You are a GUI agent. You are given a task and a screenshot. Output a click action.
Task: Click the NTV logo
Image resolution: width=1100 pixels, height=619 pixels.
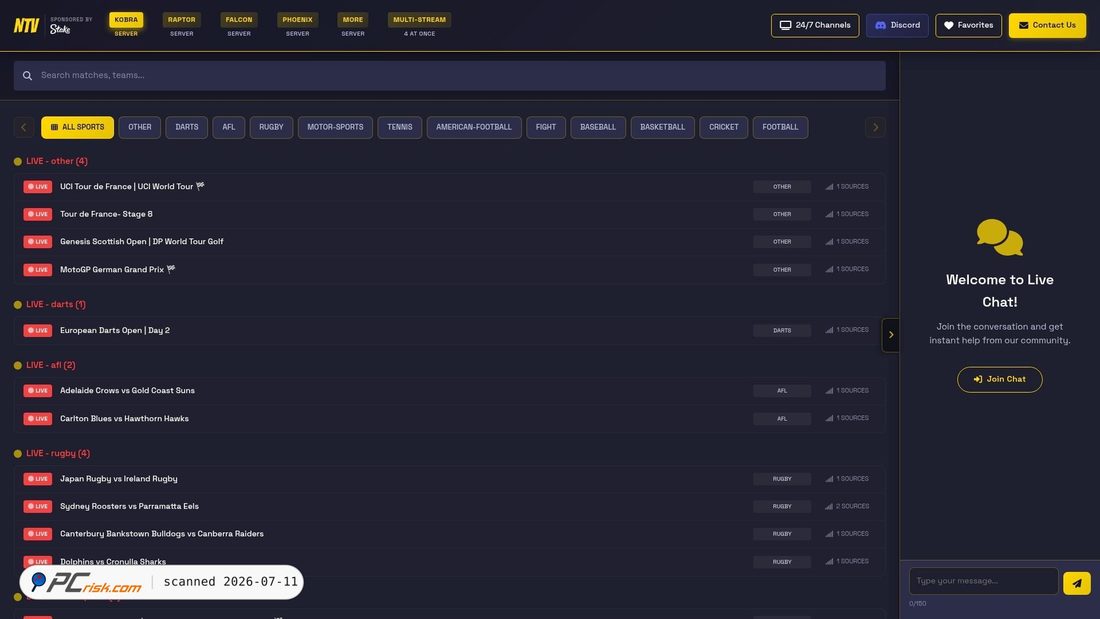click(26, 25)
